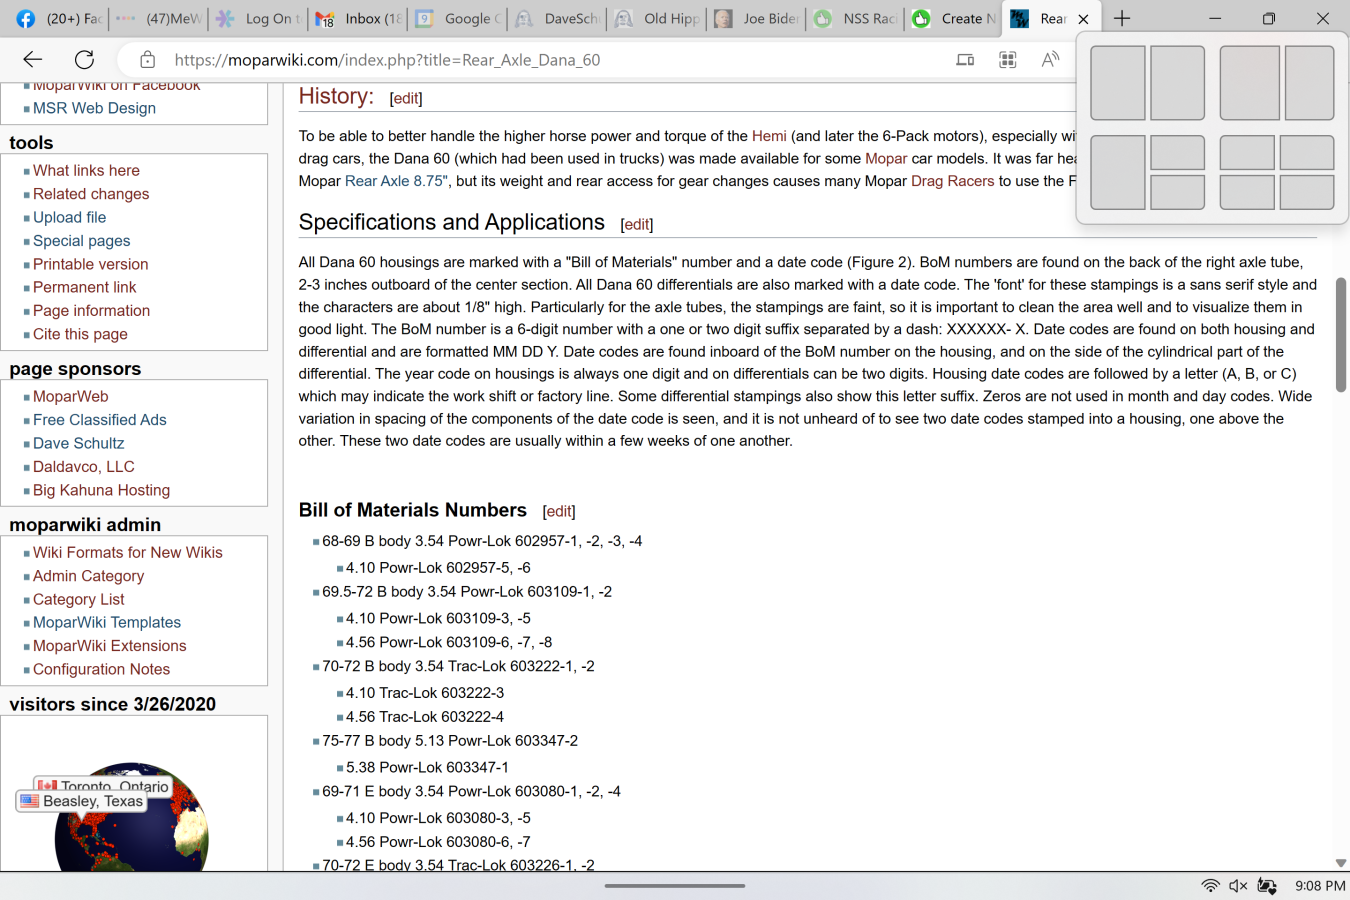Edit the History section
This screenshot has width=1350, height=900.
point(406,98)
